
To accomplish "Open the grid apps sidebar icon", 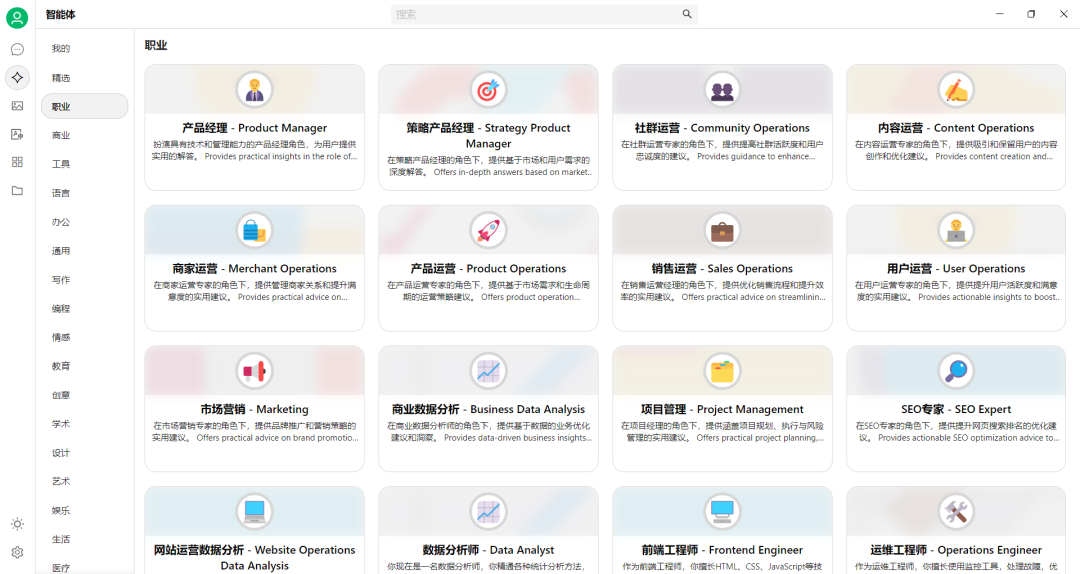I will pyautogui.click(x=17, y=162).
